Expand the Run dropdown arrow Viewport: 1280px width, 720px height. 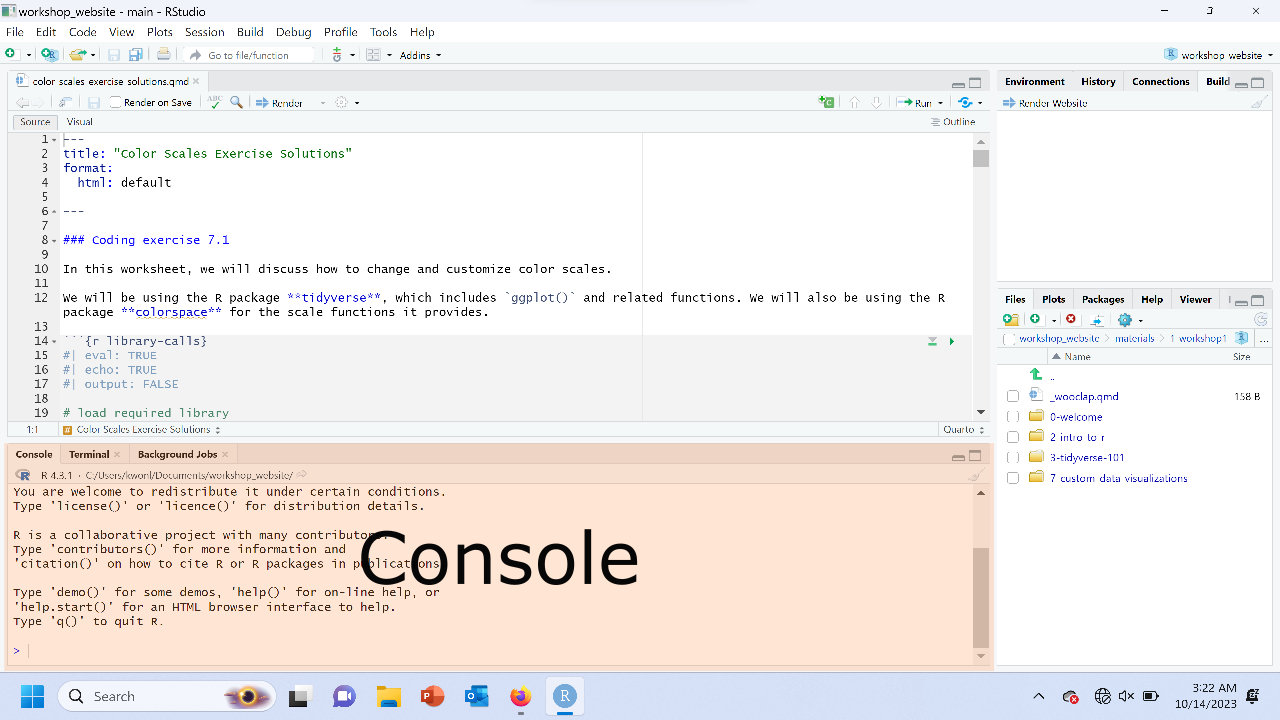coord(940,103)
